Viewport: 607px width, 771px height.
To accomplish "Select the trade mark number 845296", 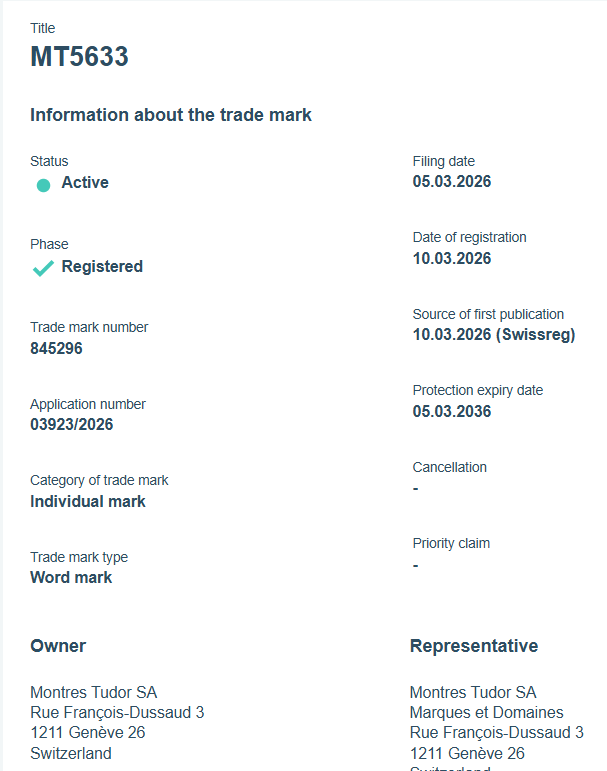I will (x=56, y=349).
